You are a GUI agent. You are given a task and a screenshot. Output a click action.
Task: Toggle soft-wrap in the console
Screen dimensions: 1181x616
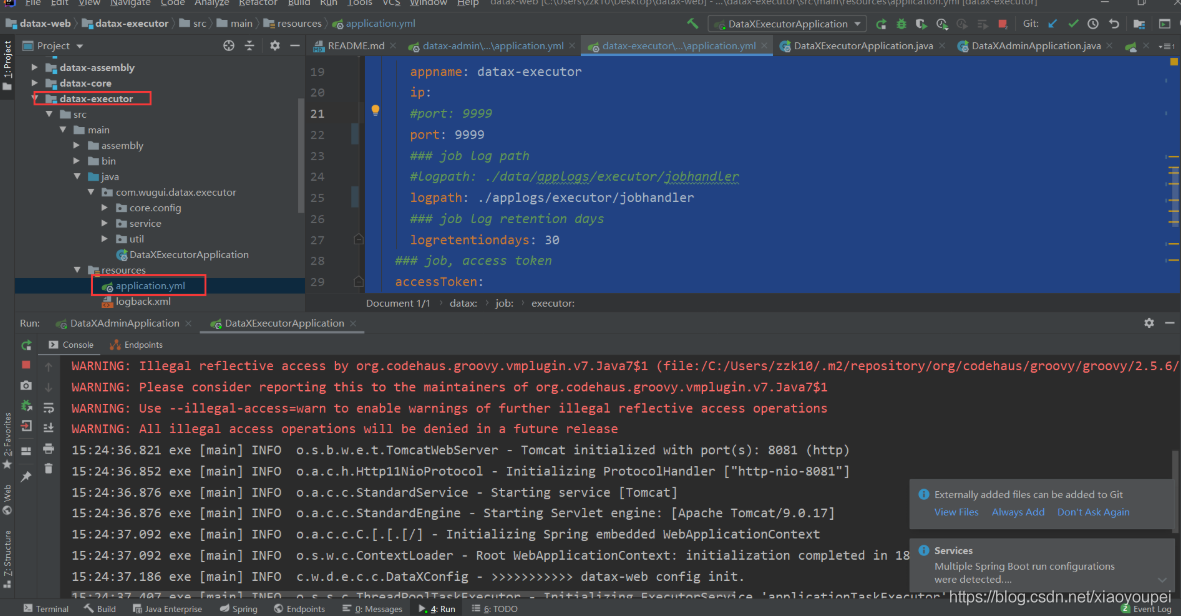[x=48, y=407]
